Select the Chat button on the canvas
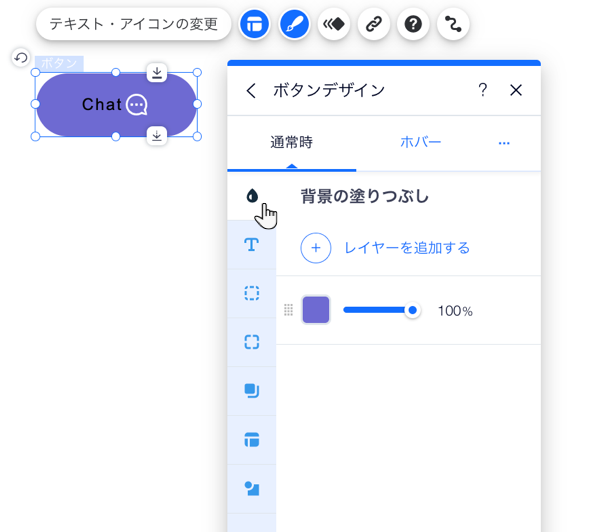The width and height of the screenshot is (600, 532). pyautogui.click(x=116, y=104)
